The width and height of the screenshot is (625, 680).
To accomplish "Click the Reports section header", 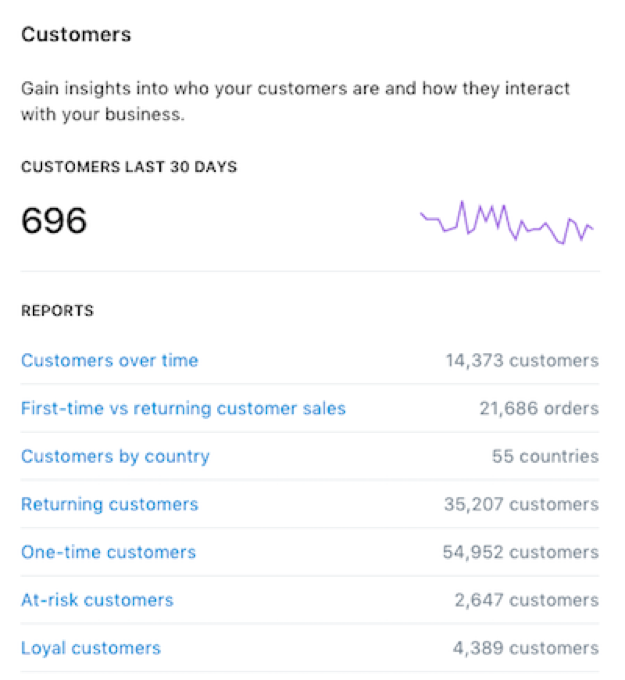I will click(x=57, y=311).
